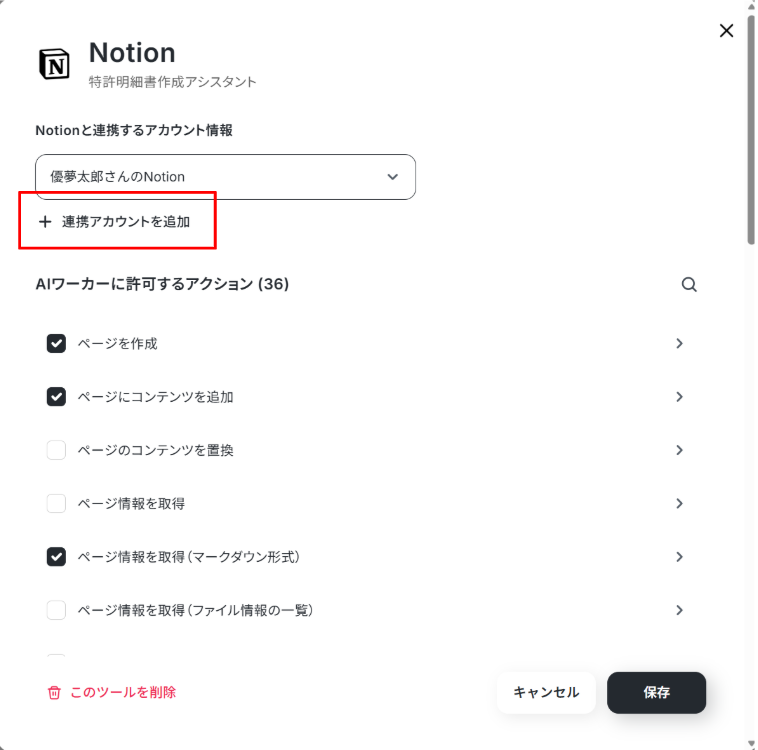Click the Notion logo icon
758x750 pixels.
coord(54,64)
